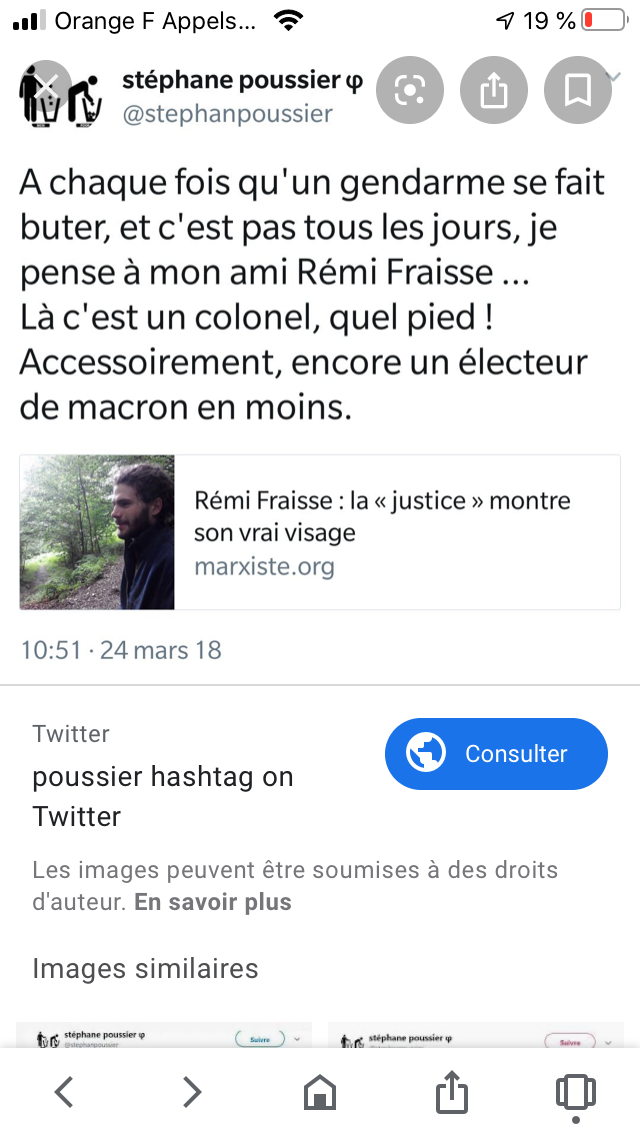Tap the Suivre button in the second similar image

click(569, 1041)
